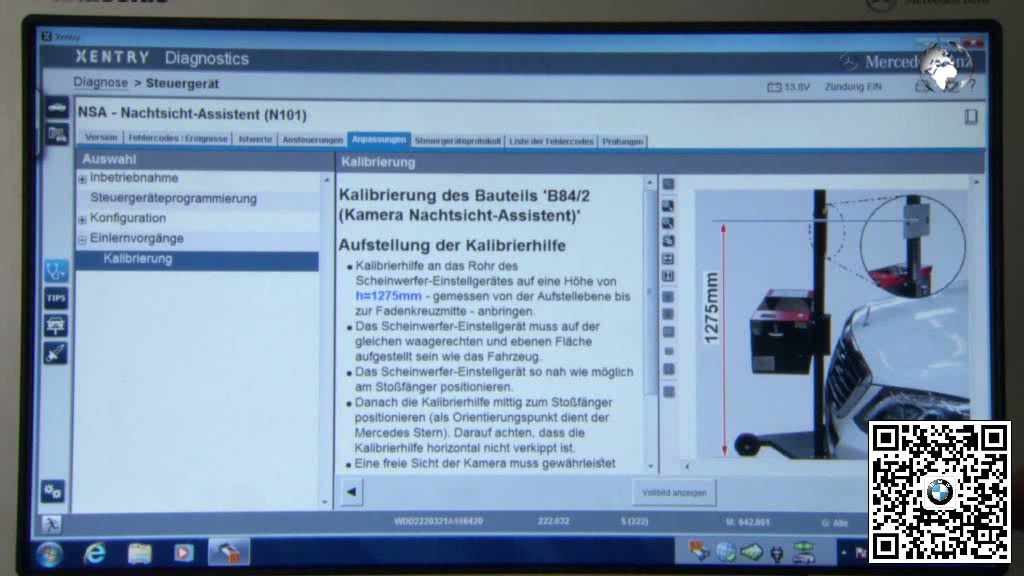Open the measurement tools icon in the sidebar
The height and width of the screenshot is (576, 1024).
click(x=56, y=353)
